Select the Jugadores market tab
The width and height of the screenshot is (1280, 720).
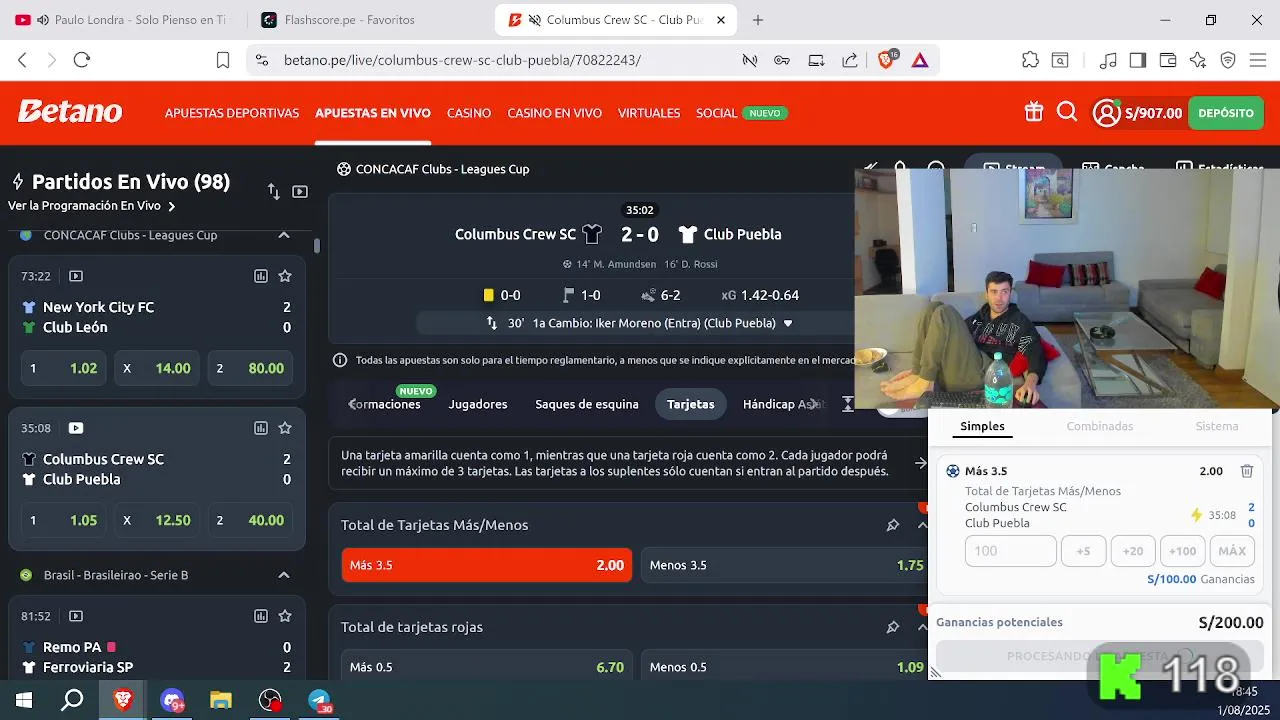pyautogui.click(x=478, y=404)
